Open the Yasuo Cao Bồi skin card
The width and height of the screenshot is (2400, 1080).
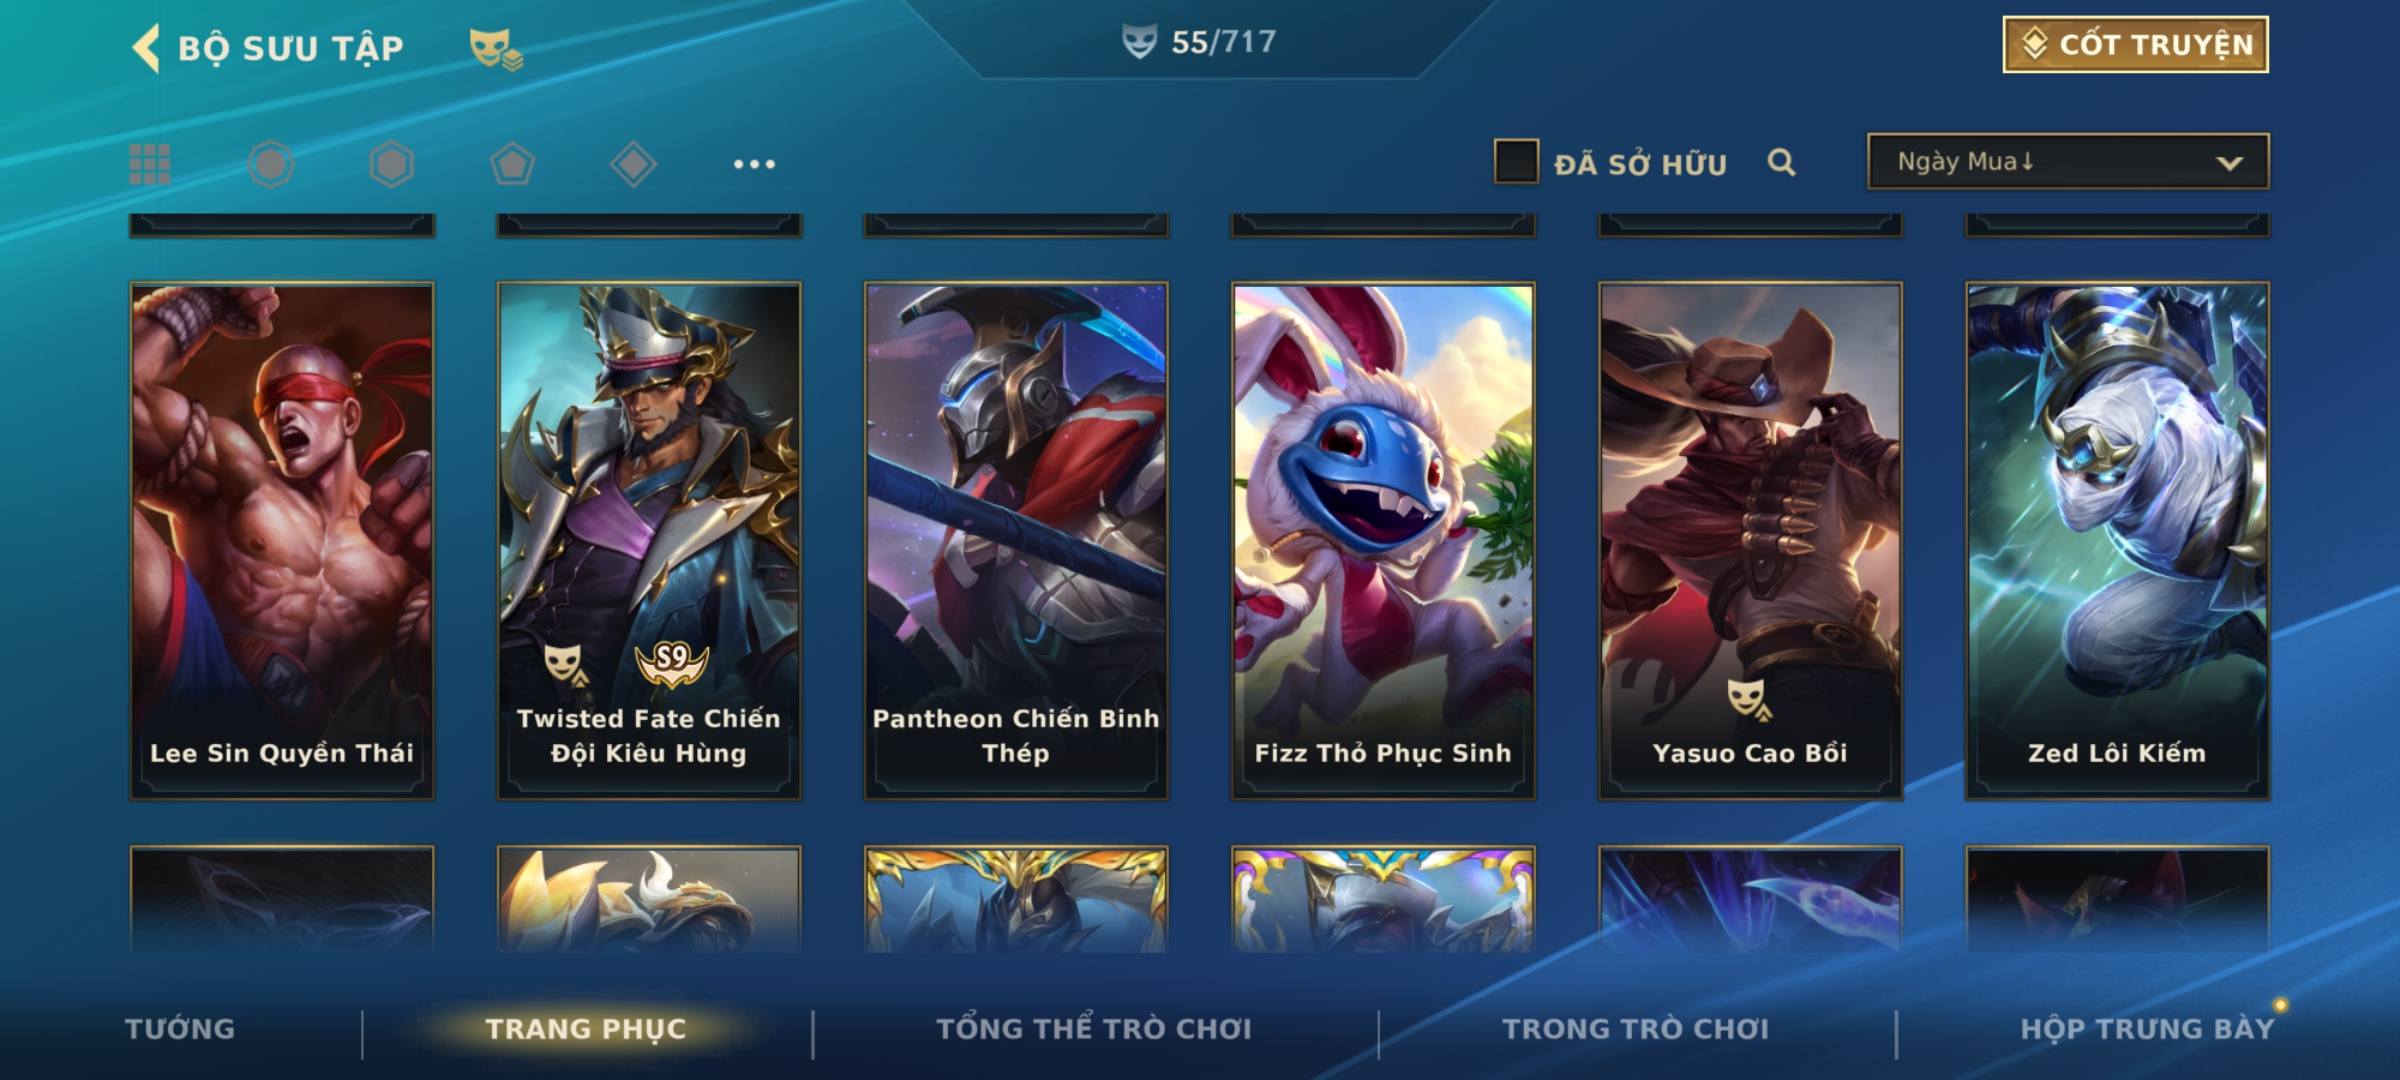click(x=1750, y=541)
